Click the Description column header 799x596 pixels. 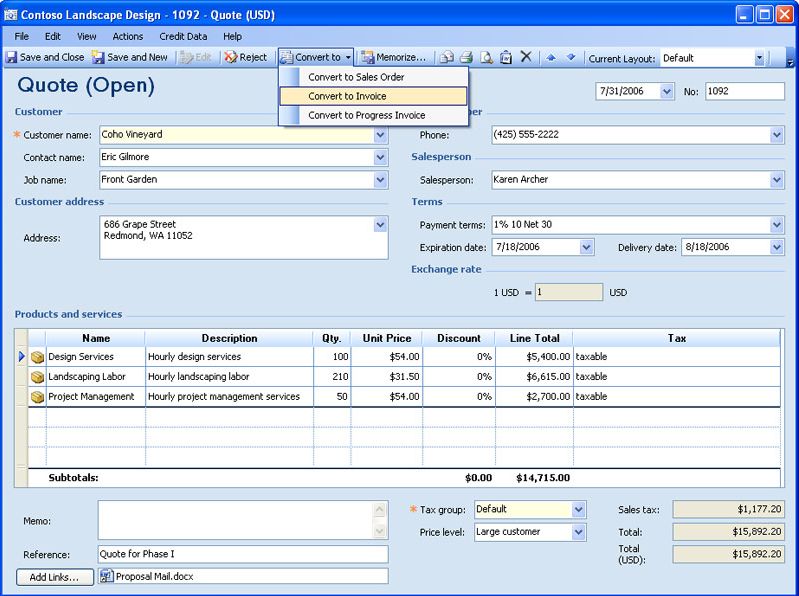click(229, 338)
